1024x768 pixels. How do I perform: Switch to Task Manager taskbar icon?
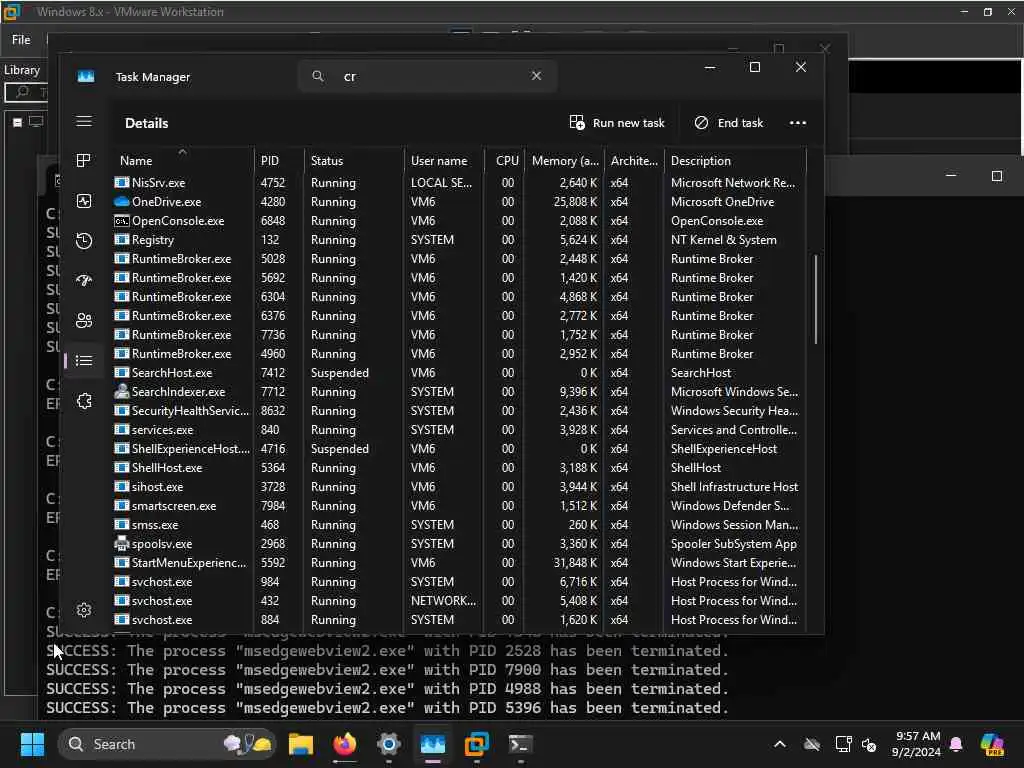coord(432,744)
